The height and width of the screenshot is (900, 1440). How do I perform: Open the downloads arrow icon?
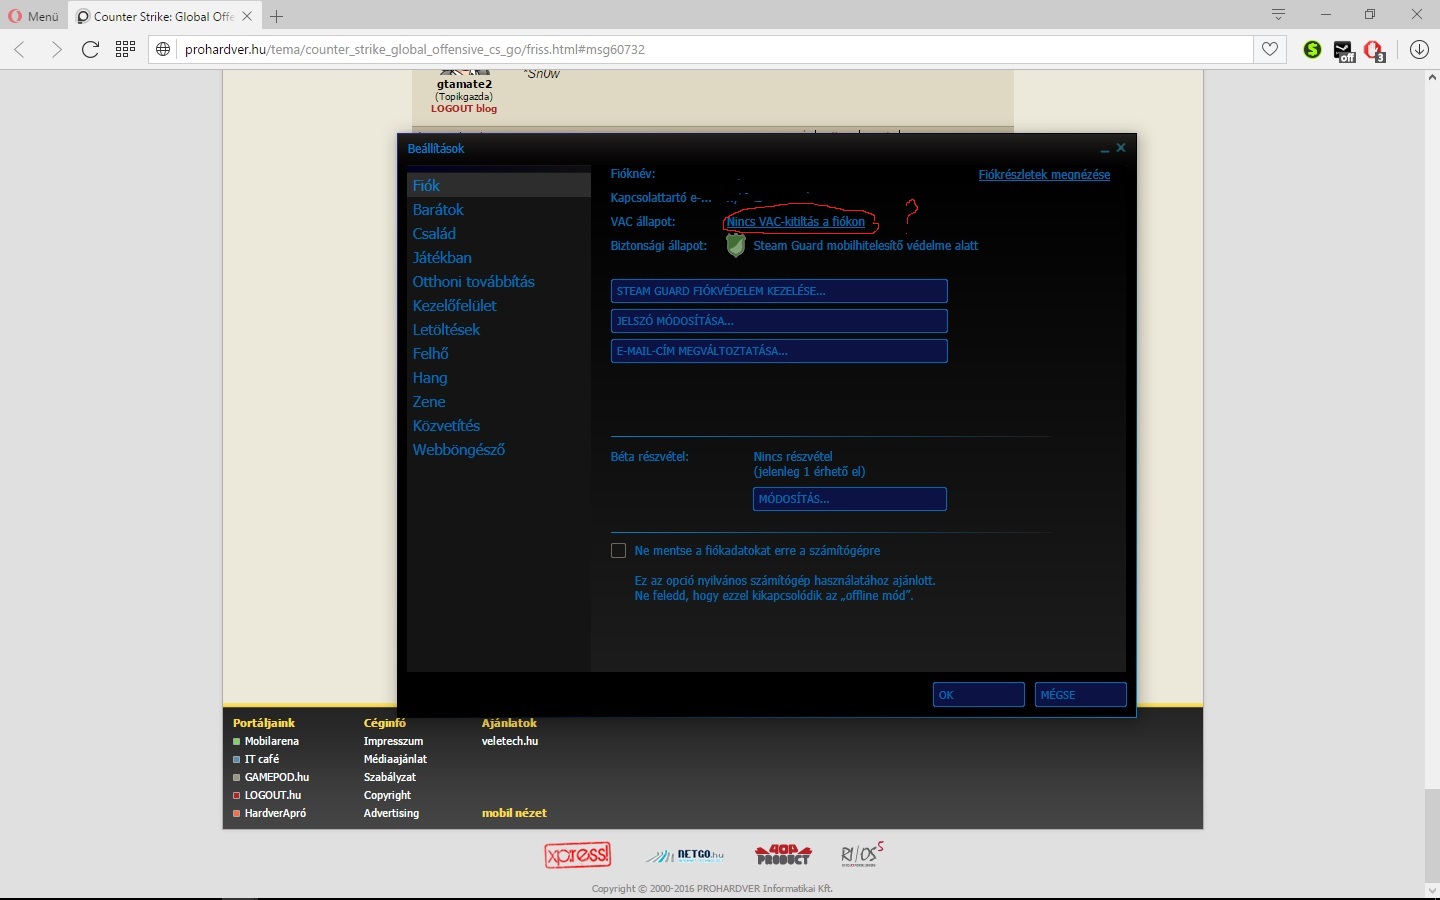click(1419, 49)
